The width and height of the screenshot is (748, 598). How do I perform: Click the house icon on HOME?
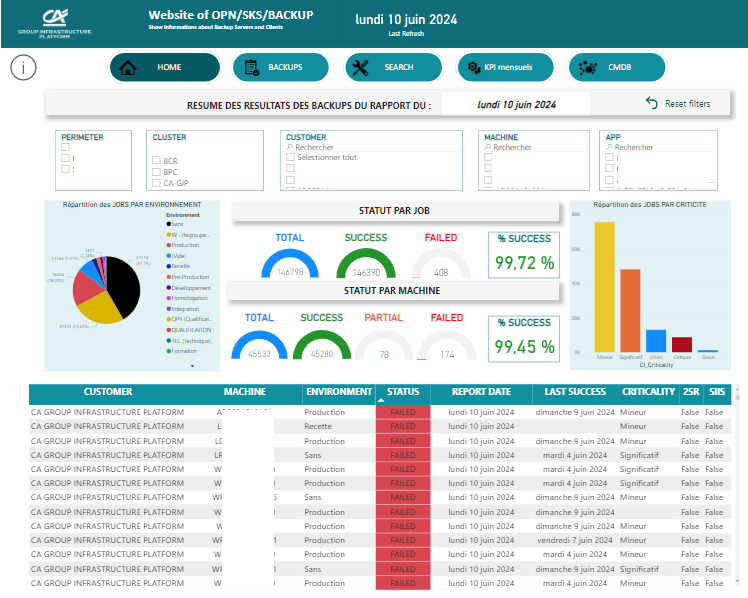(128, 68)
